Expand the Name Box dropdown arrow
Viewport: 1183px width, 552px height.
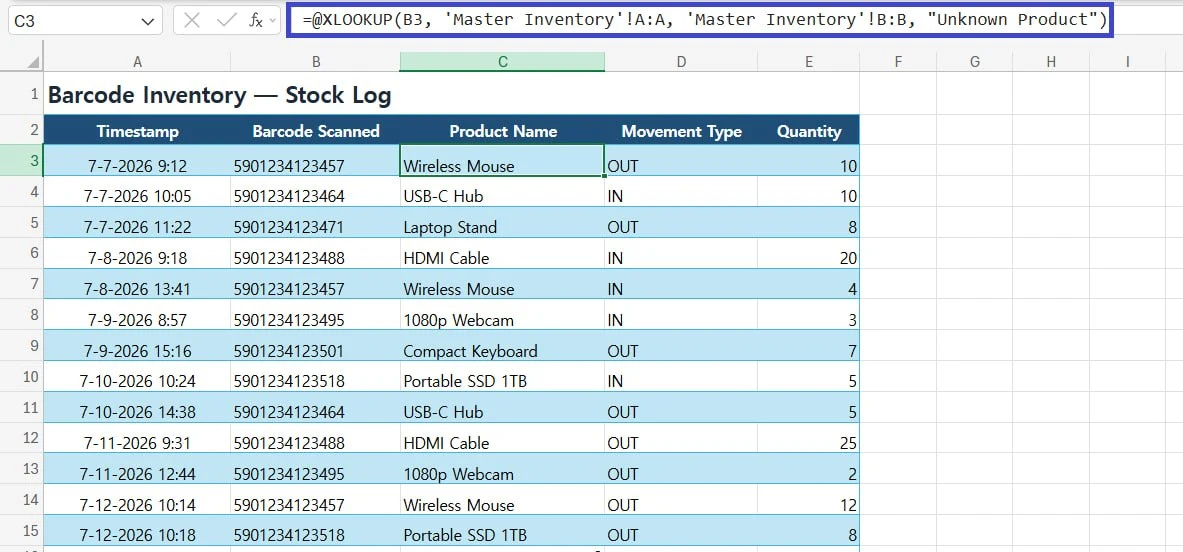[146, 21]
